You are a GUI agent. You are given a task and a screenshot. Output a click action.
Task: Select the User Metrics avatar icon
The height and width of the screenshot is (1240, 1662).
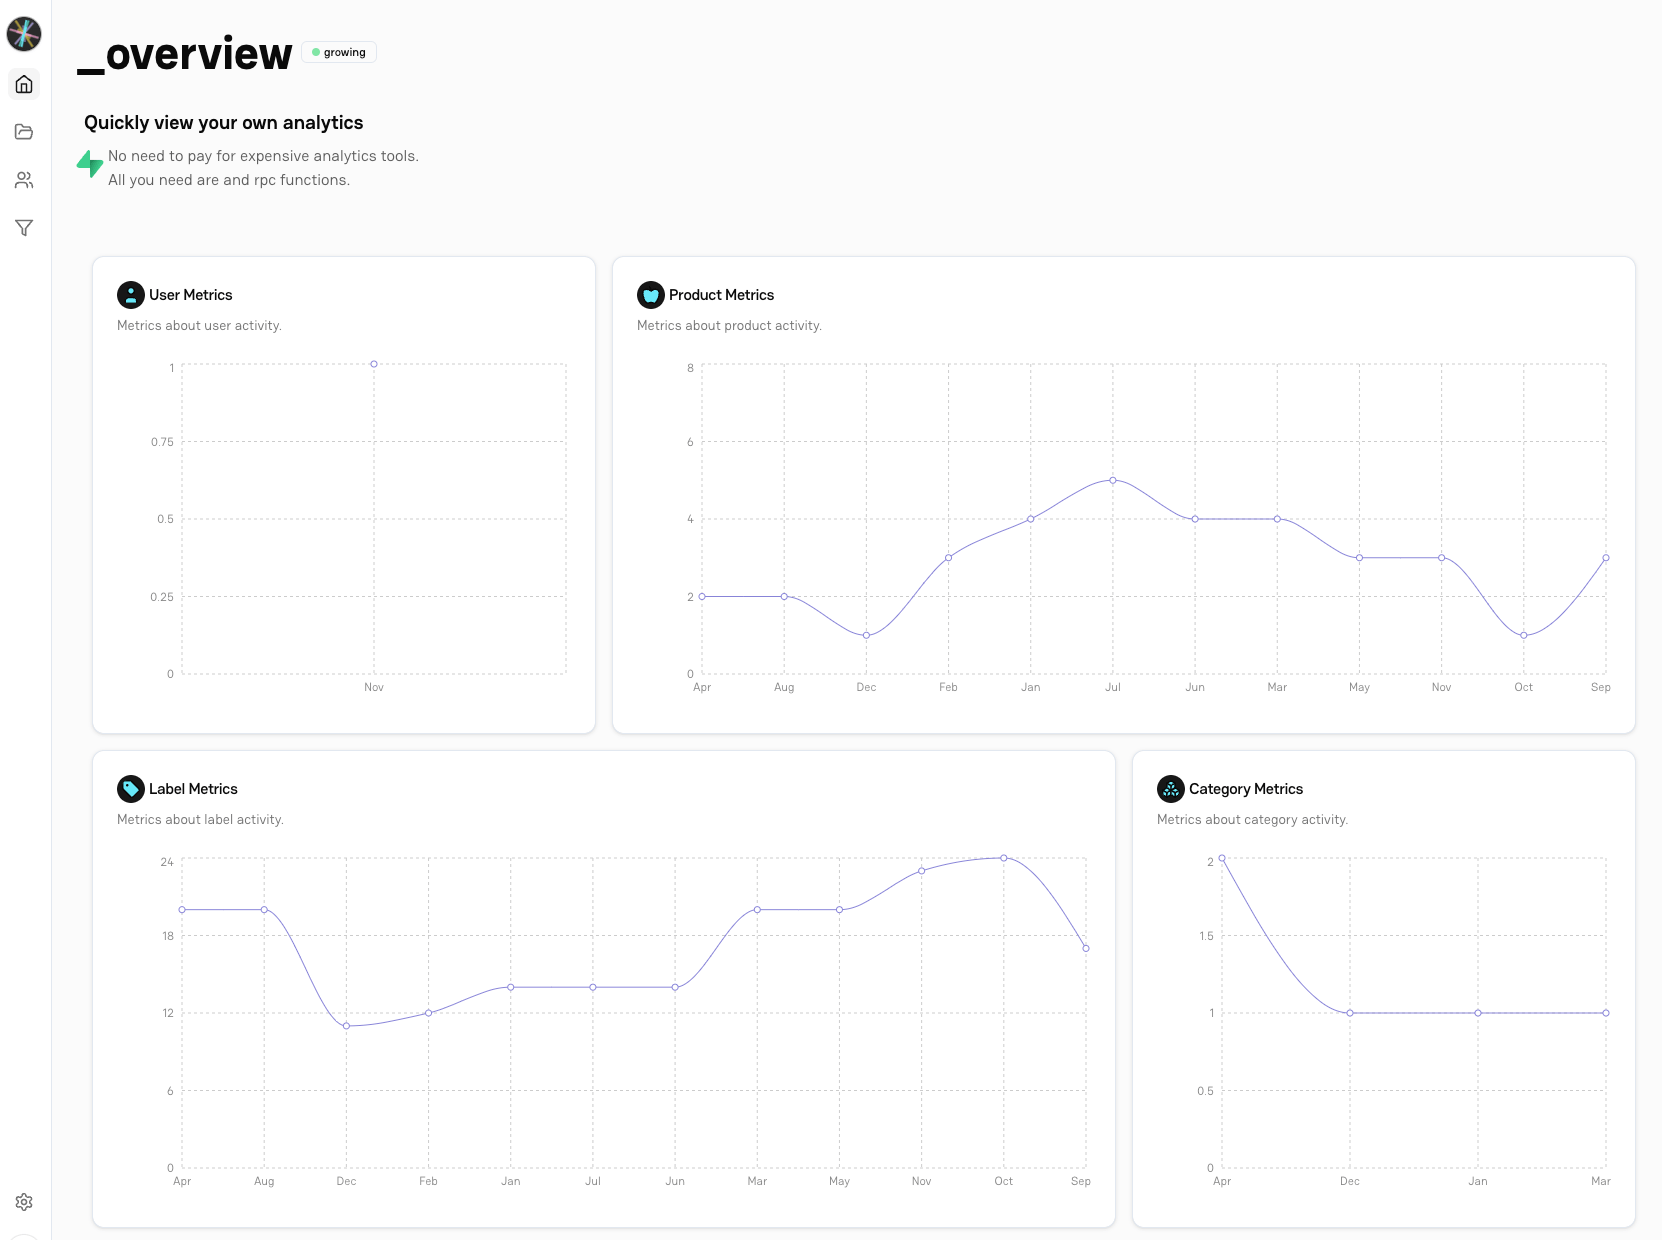tap(130, 295)
